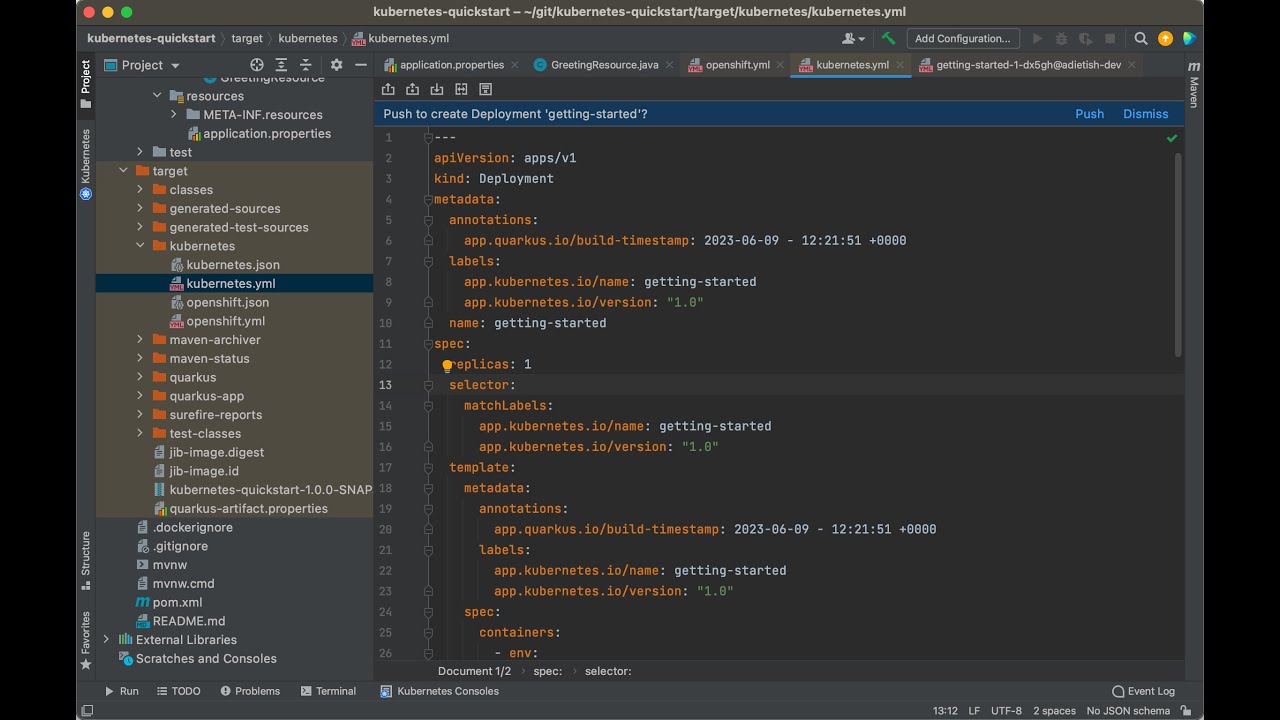The width and height of the screenshot is (1280, 720).
Task: Click first Kubernetes editor toolbar push icon
Action: tap(388, 90)
